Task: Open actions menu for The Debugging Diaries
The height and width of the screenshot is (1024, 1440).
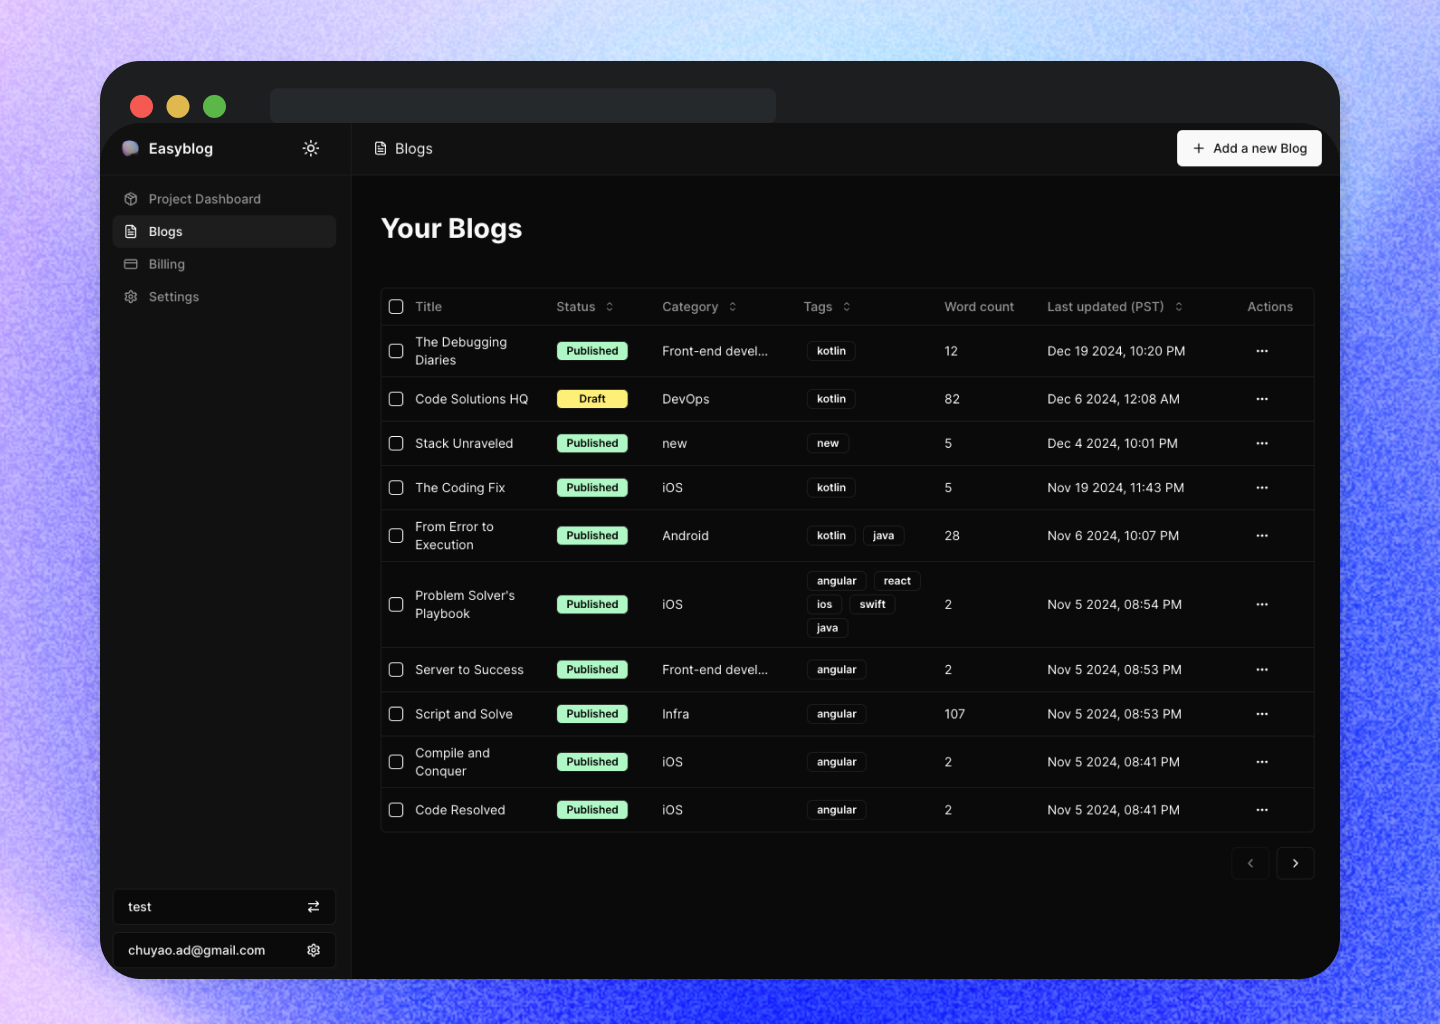Action: 1262,351
